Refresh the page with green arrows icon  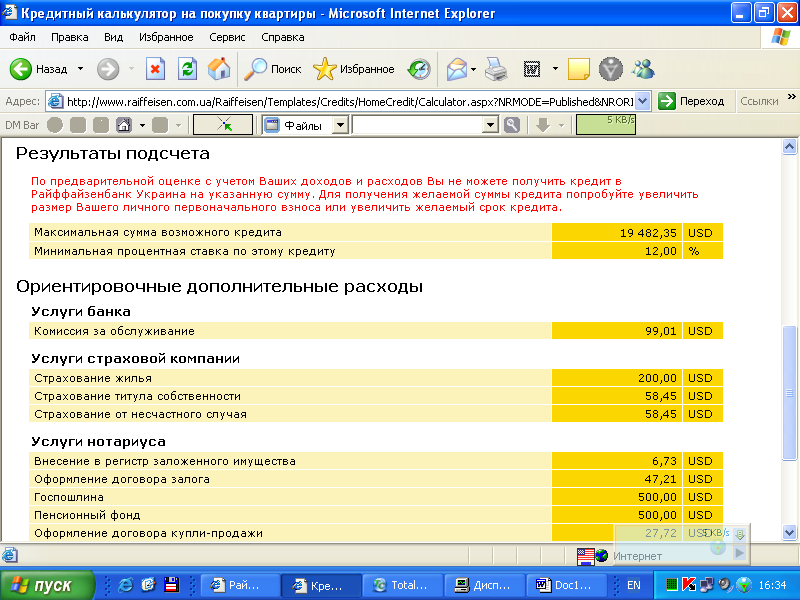pyautogui.click(x=187, y=69)
